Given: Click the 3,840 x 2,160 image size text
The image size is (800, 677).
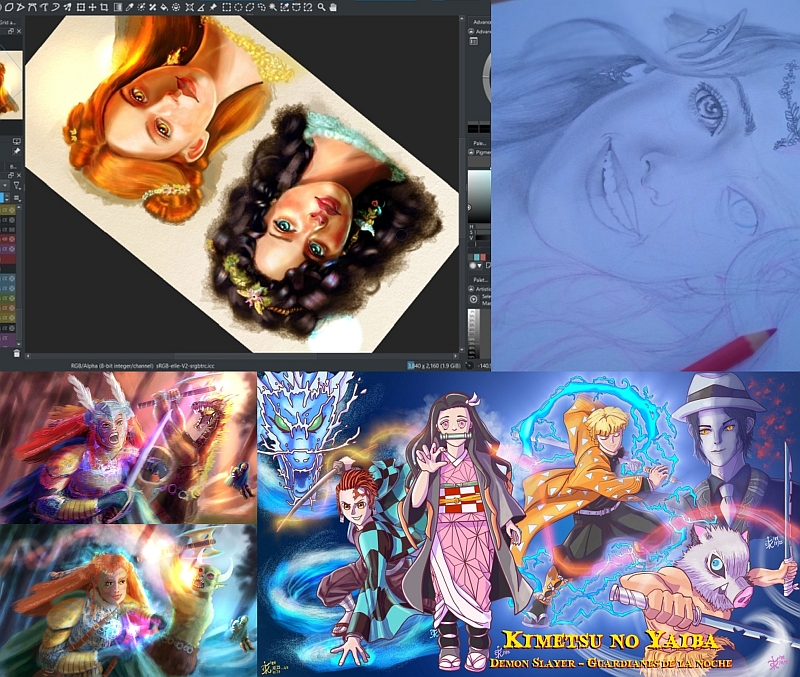Looking at the screenshot, I should point(435,365).
